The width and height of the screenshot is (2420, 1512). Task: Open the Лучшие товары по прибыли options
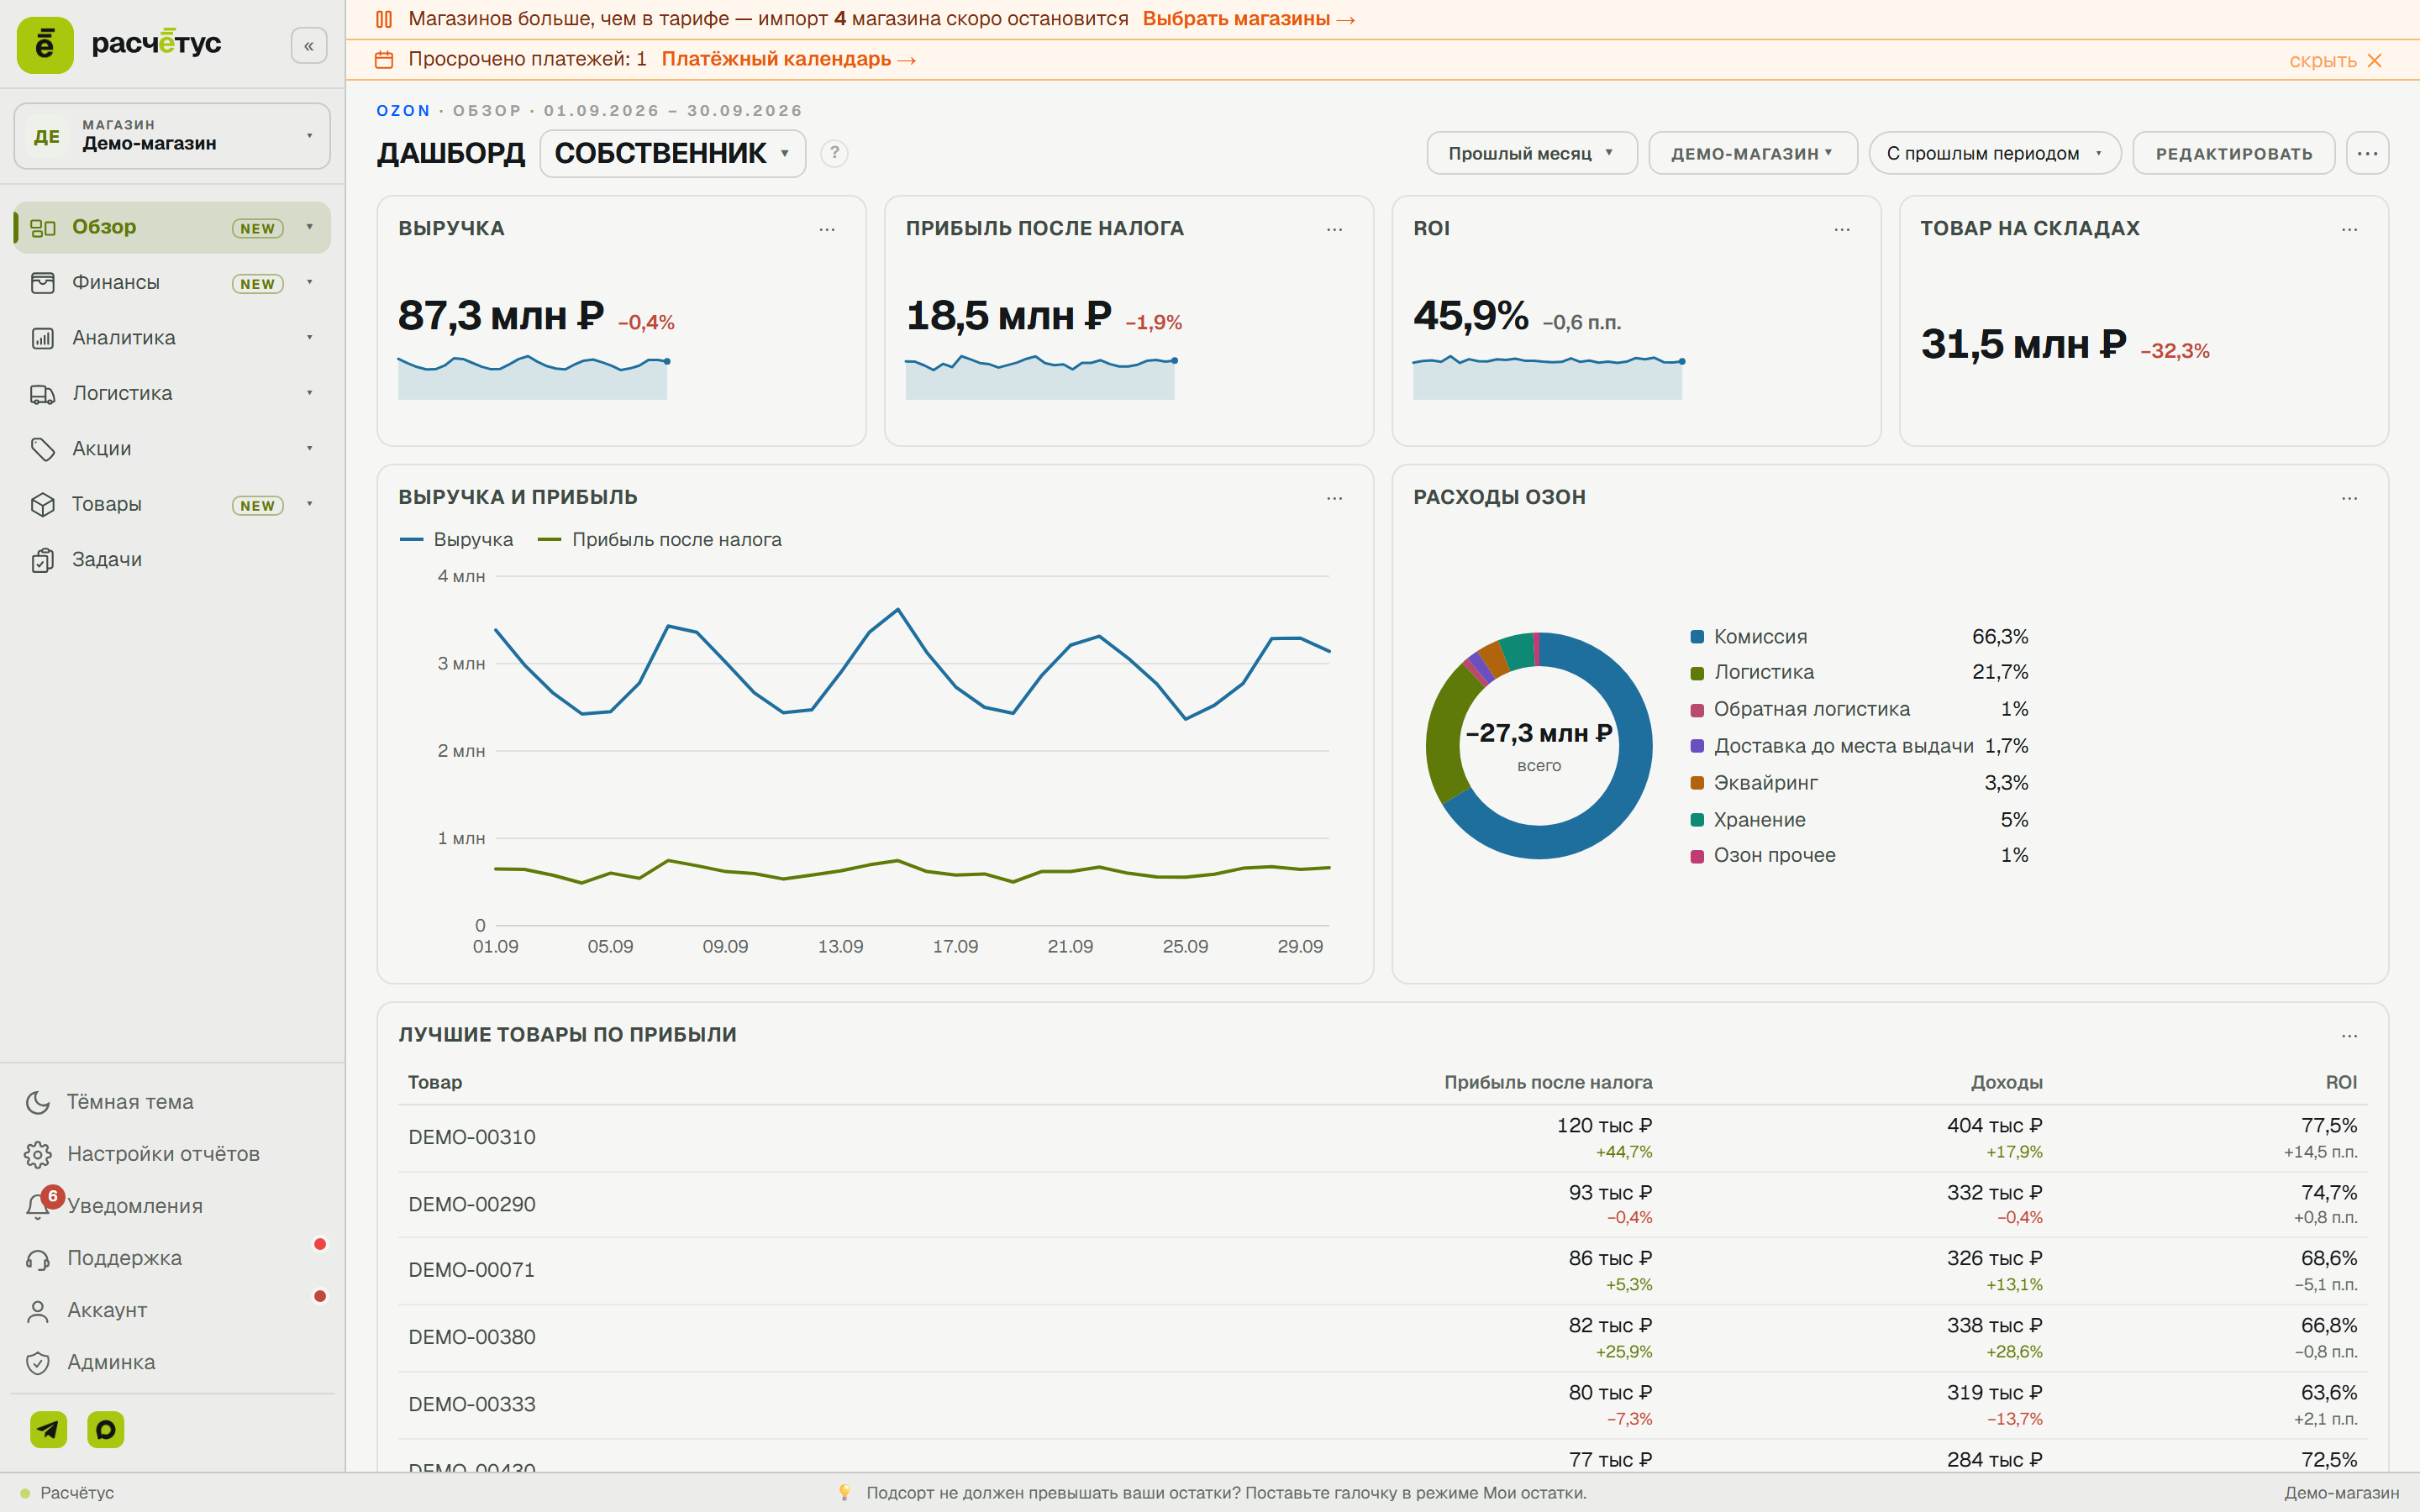point(2349,1035)
